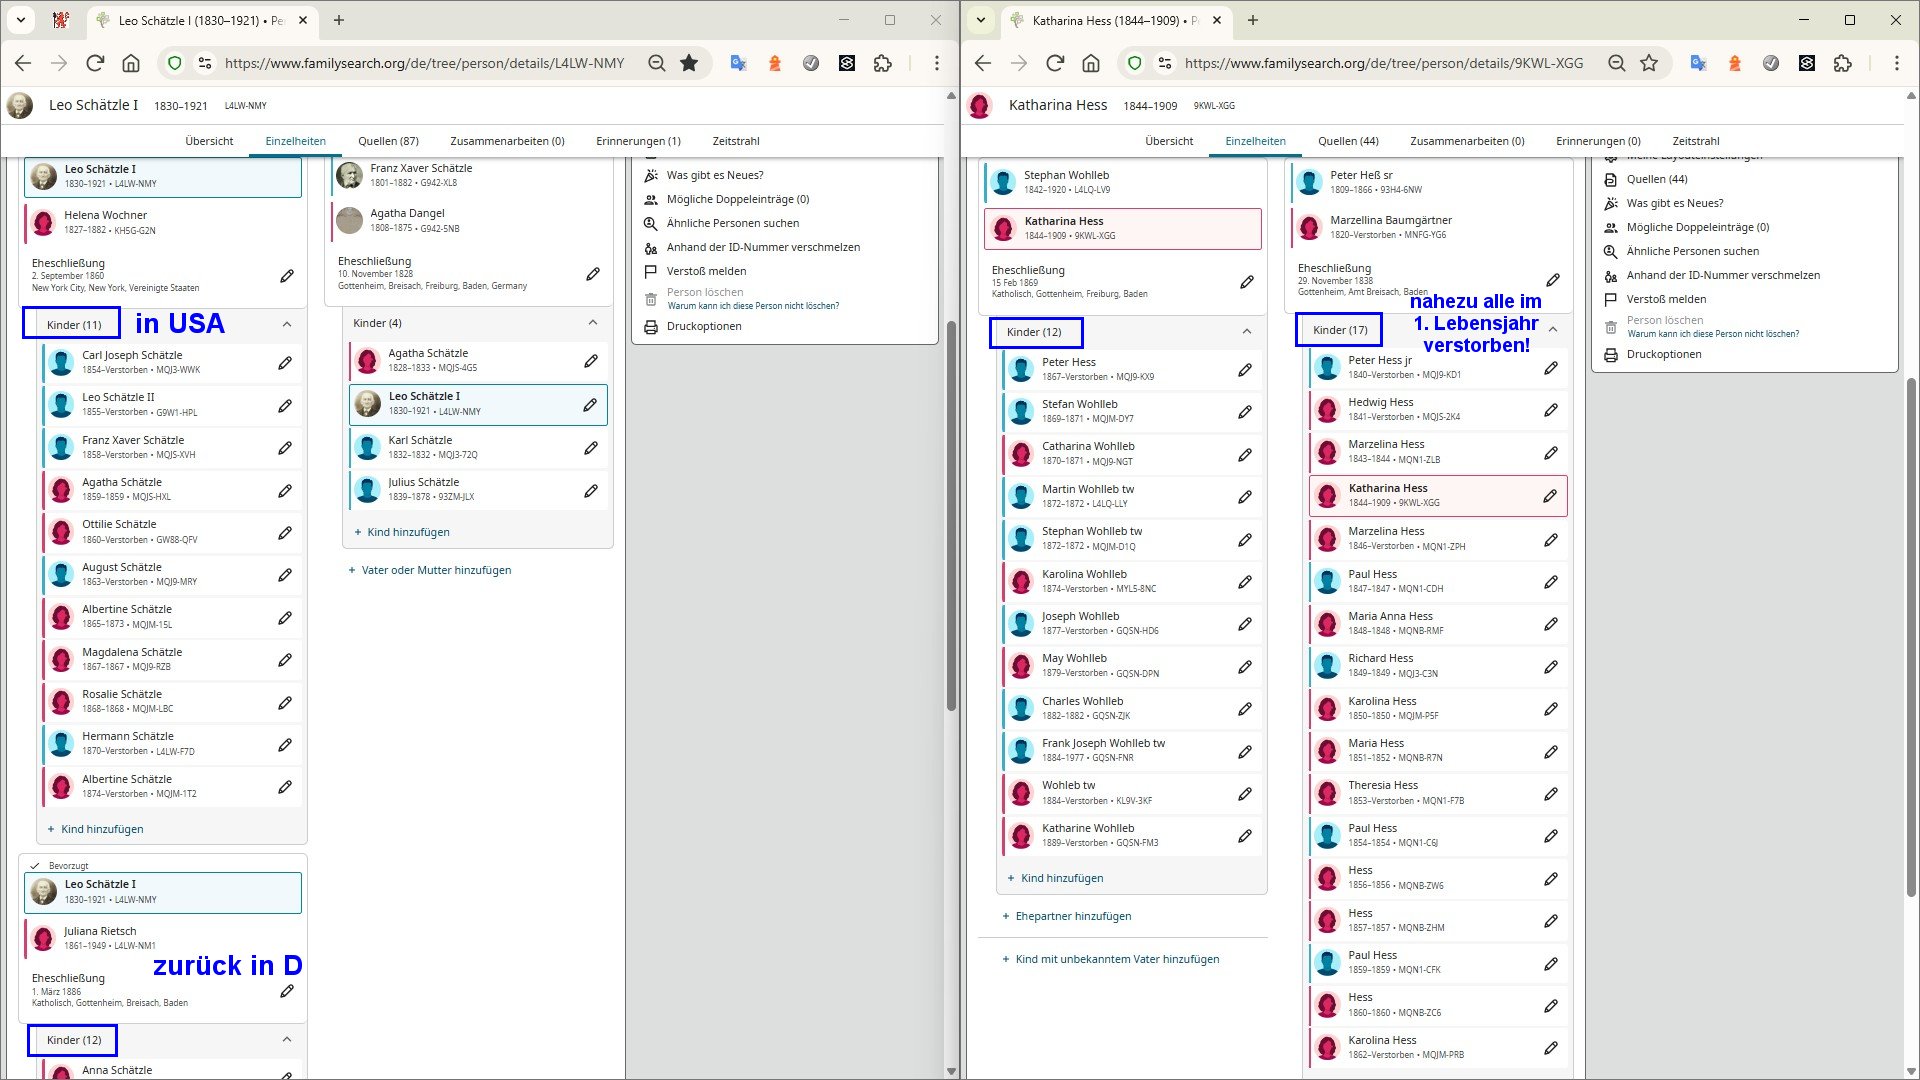Click 'Kind hinzufügen' under Kinder (11)
This screenshot has height=1080, width=1920.
pyautogui.click(x=101, y=829)
